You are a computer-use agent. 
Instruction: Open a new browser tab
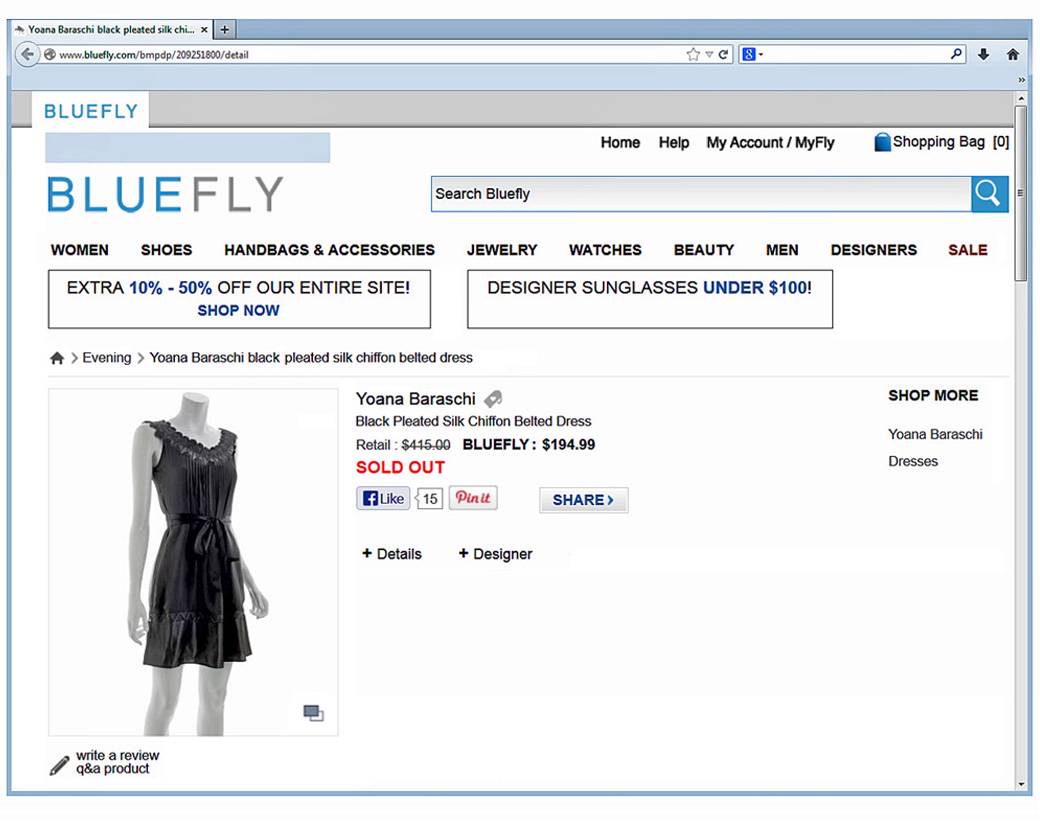coord(225,29)
